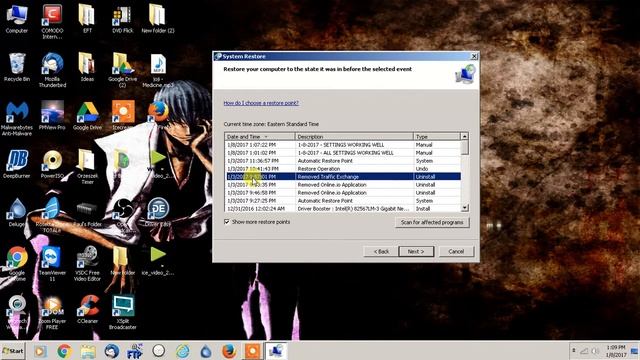The height and width of the screenshot is (360, 640).
Task: Click the Back button
Action: [x=381, y=251]
